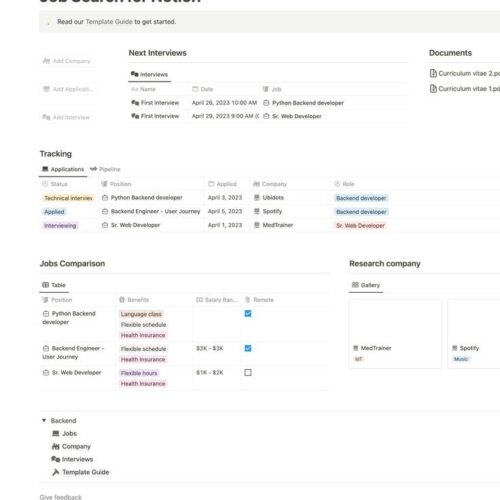This screenshot has width=500, height=500.
Task: Click the Add Application button
Action: point(68,89)
